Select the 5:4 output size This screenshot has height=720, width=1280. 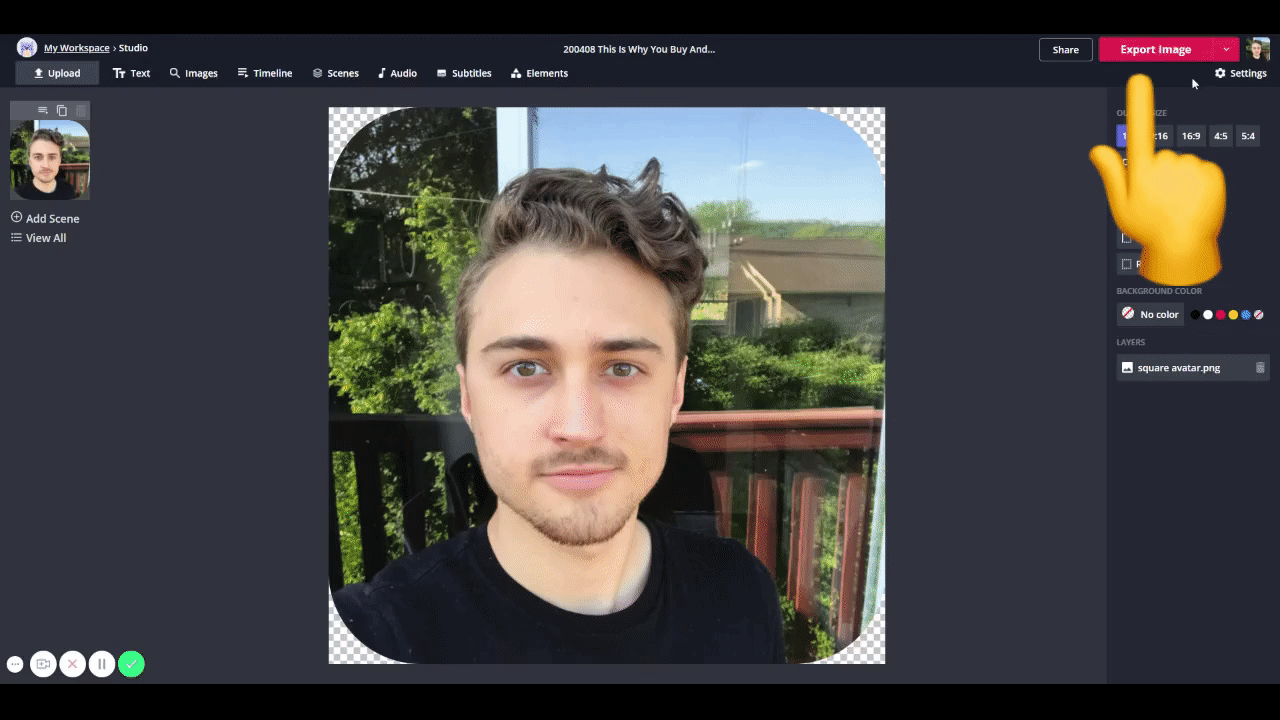click(1248, 136)
